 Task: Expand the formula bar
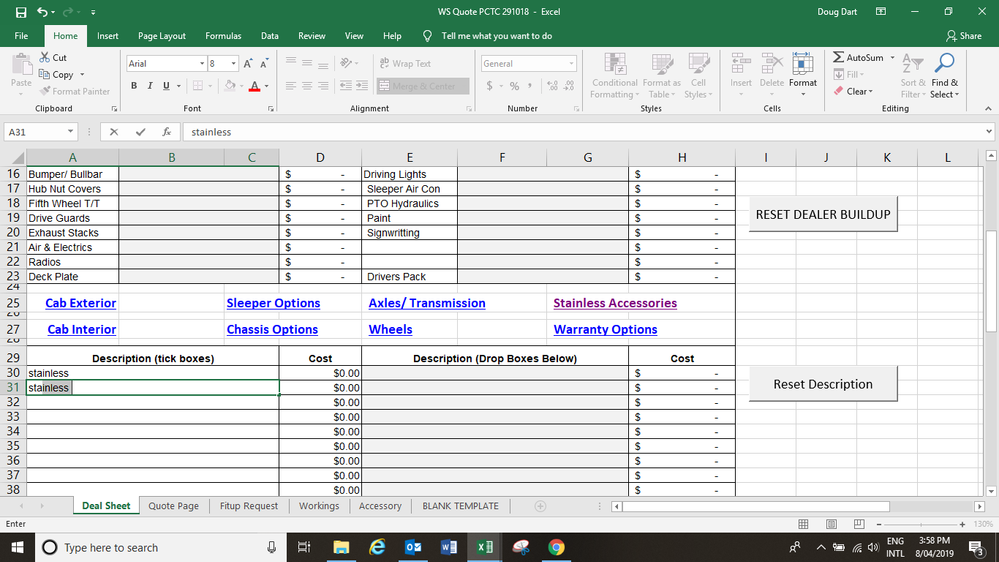point(988,132)
